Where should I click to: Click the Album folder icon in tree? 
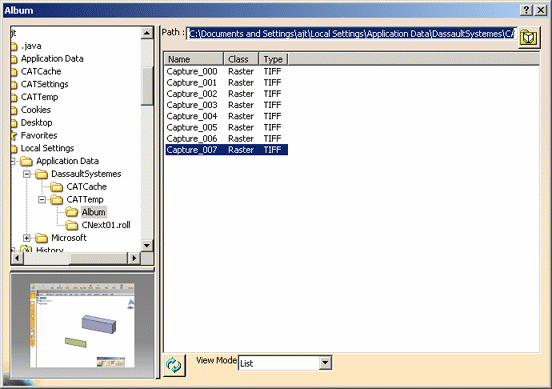click(x=72, y=212)
